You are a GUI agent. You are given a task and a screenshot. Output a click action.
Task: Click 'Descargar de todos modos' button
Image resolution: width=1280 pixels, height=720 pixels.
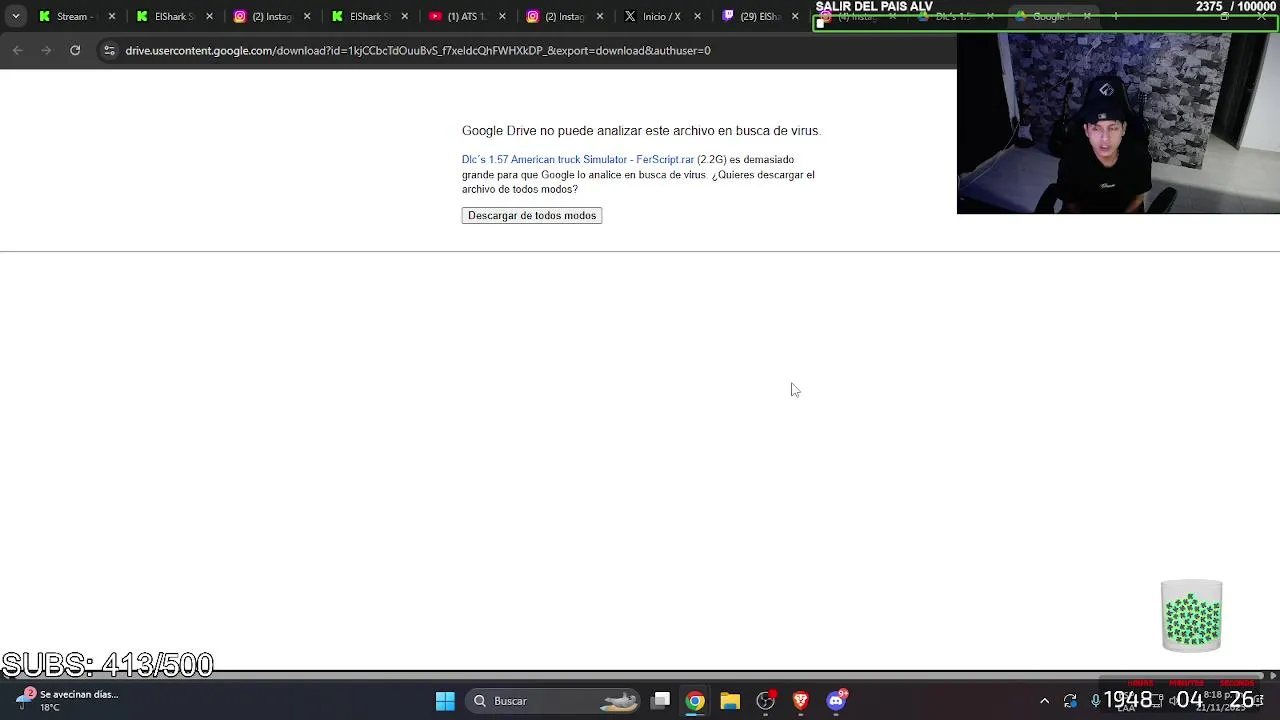tap(532, 215)
